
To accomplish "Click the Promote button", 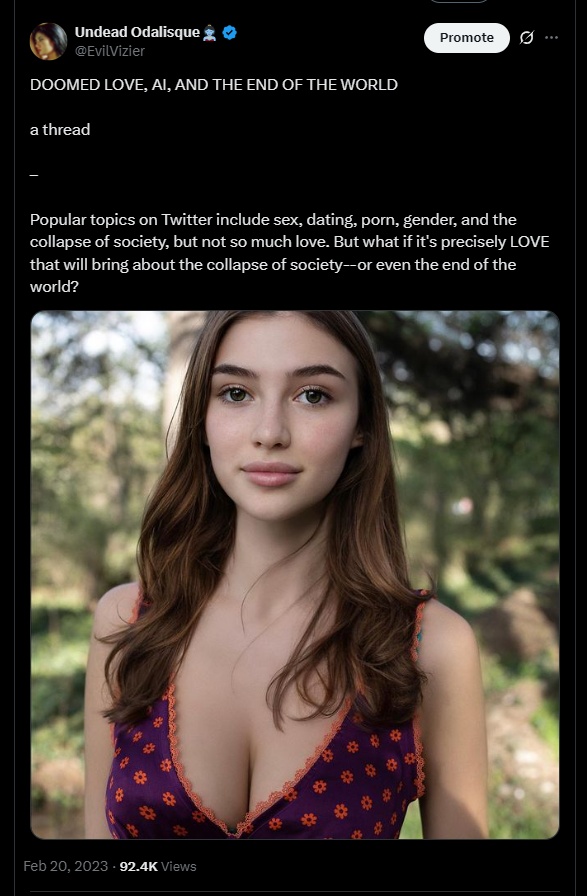I will tap(466, 38).
